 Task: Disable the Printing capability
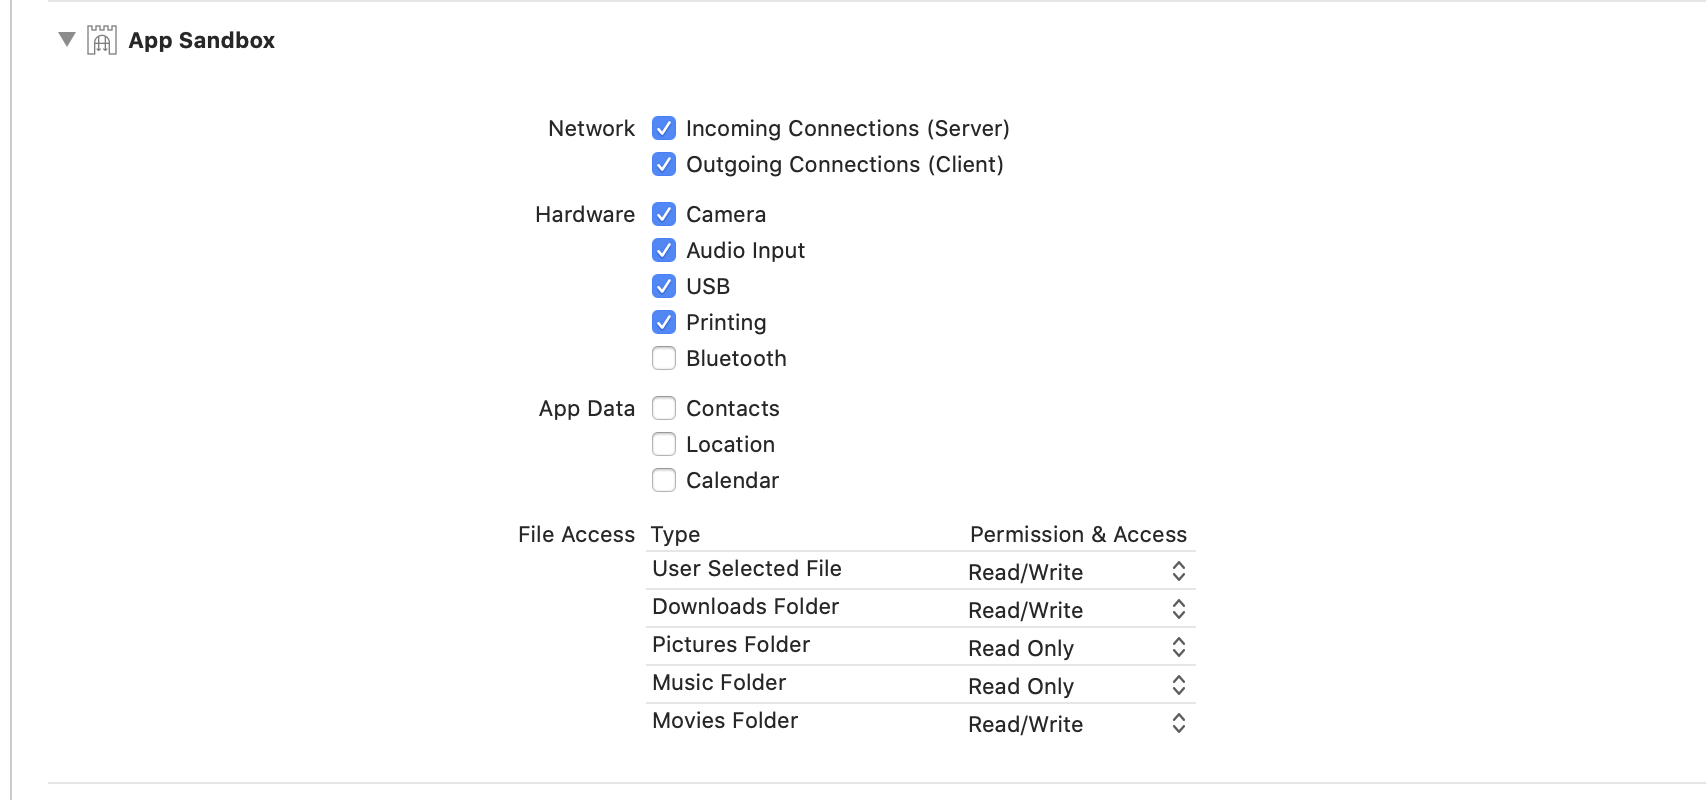point(664,322)
